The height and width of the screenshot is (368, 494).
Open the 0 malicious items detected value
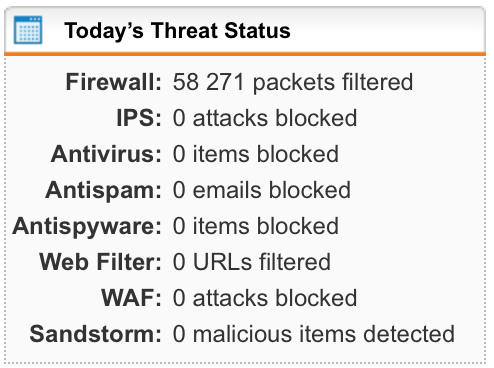pos(314,334)
